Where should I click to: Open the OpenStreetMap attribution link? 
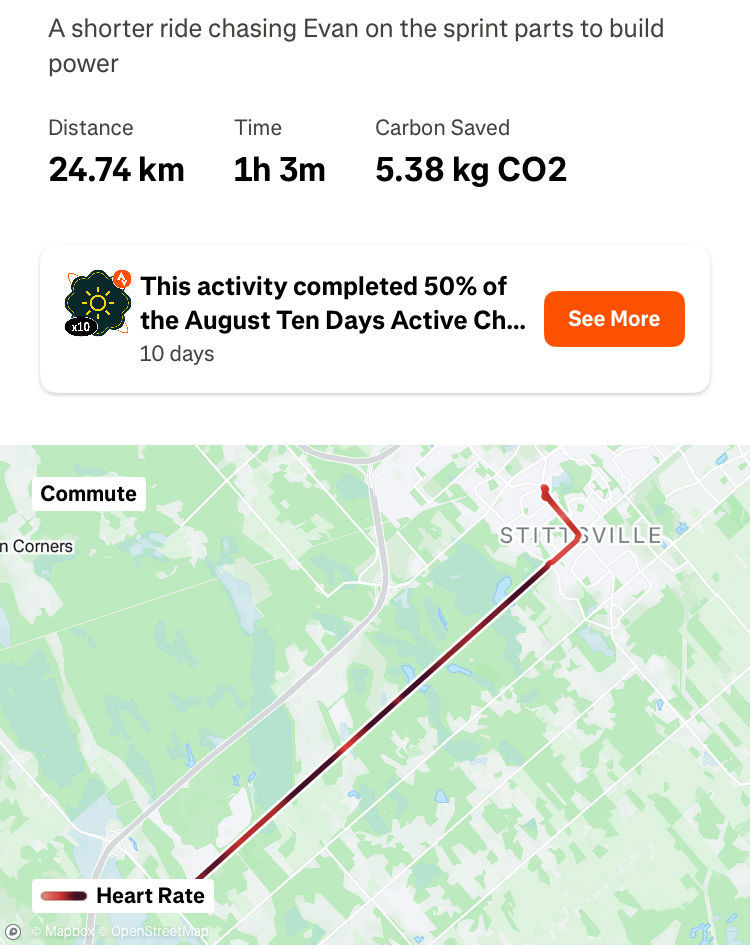point(153,931)
